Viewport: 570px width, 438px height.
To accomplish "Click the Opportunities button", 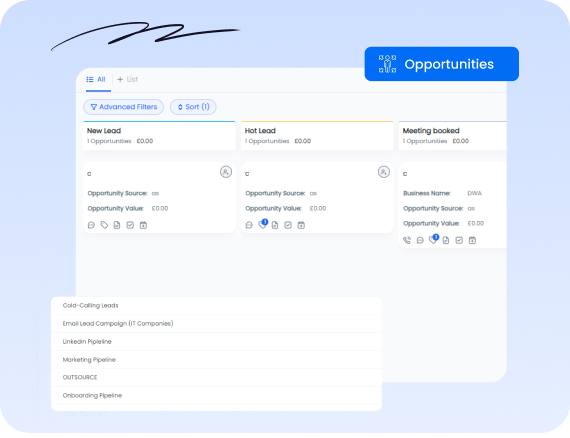I will tap(442, 64).
